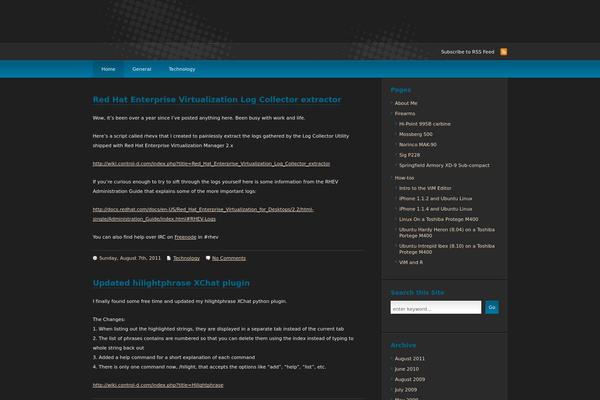The height and width of the screenshot is (400, 600).
Task: Open Intro to the VIM Editor
Action: point(425,188)
